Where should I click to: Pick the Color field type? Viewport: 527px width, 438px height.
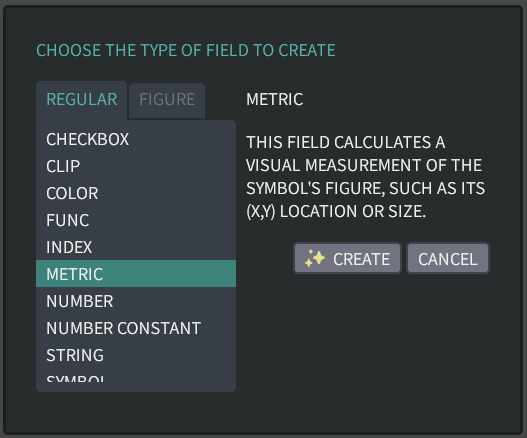point(136,193)
